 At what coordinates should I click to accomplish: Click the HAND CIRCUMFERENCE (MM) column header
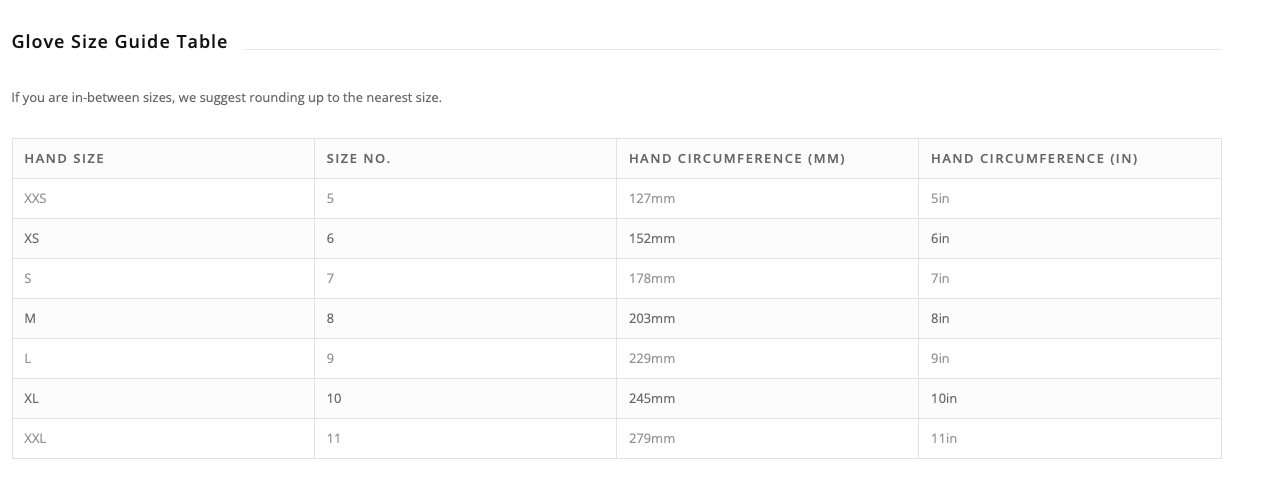tap(737, 159)
